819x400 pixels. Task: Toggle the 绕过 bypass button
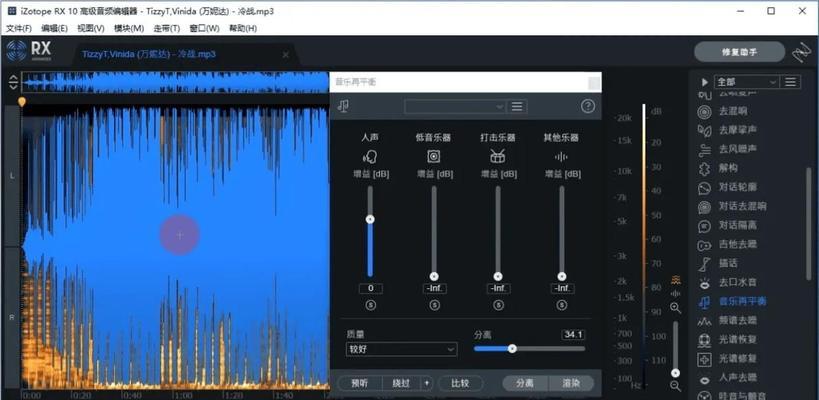(x=401, y=383)
